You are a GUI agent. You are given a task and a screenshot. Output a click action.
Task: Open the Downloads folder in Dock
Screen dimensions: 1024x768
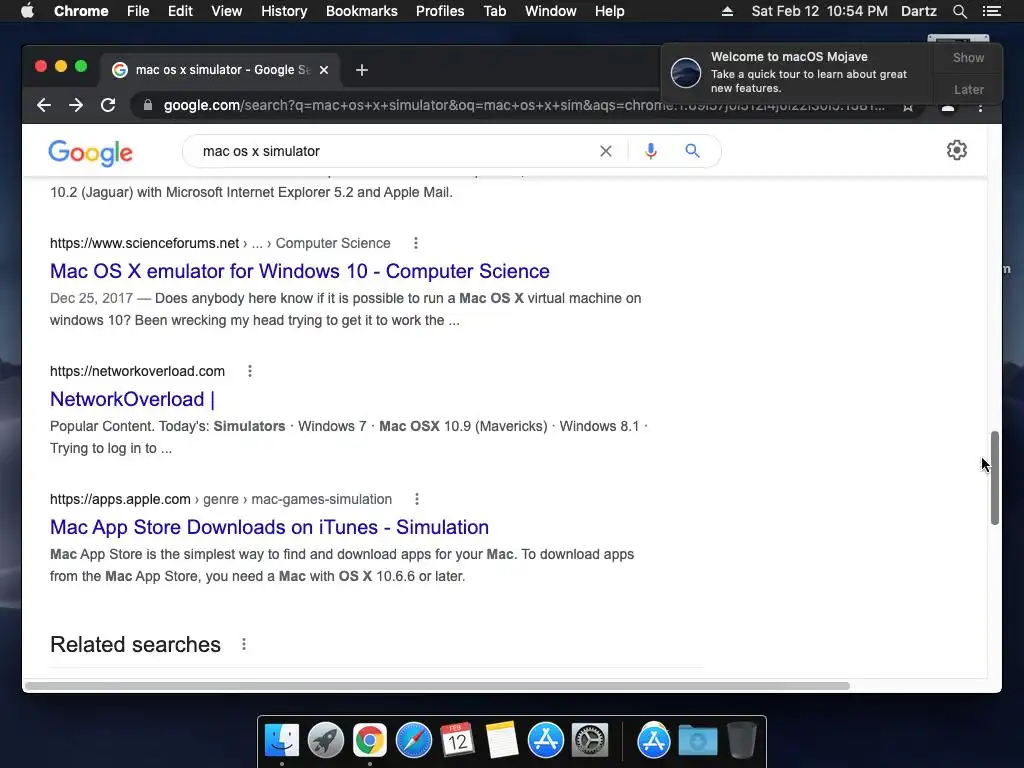point(697,741)
